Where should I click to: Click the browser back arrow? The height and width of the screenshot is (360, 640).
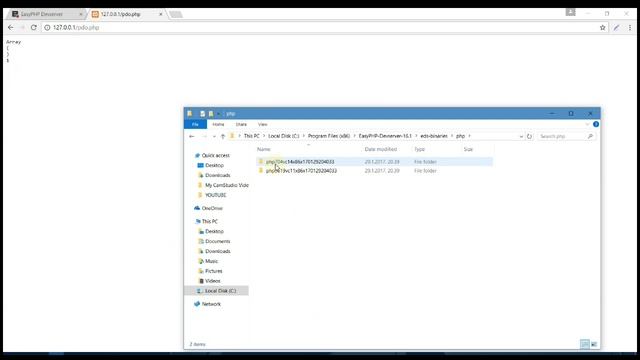(x=11, y=27)
